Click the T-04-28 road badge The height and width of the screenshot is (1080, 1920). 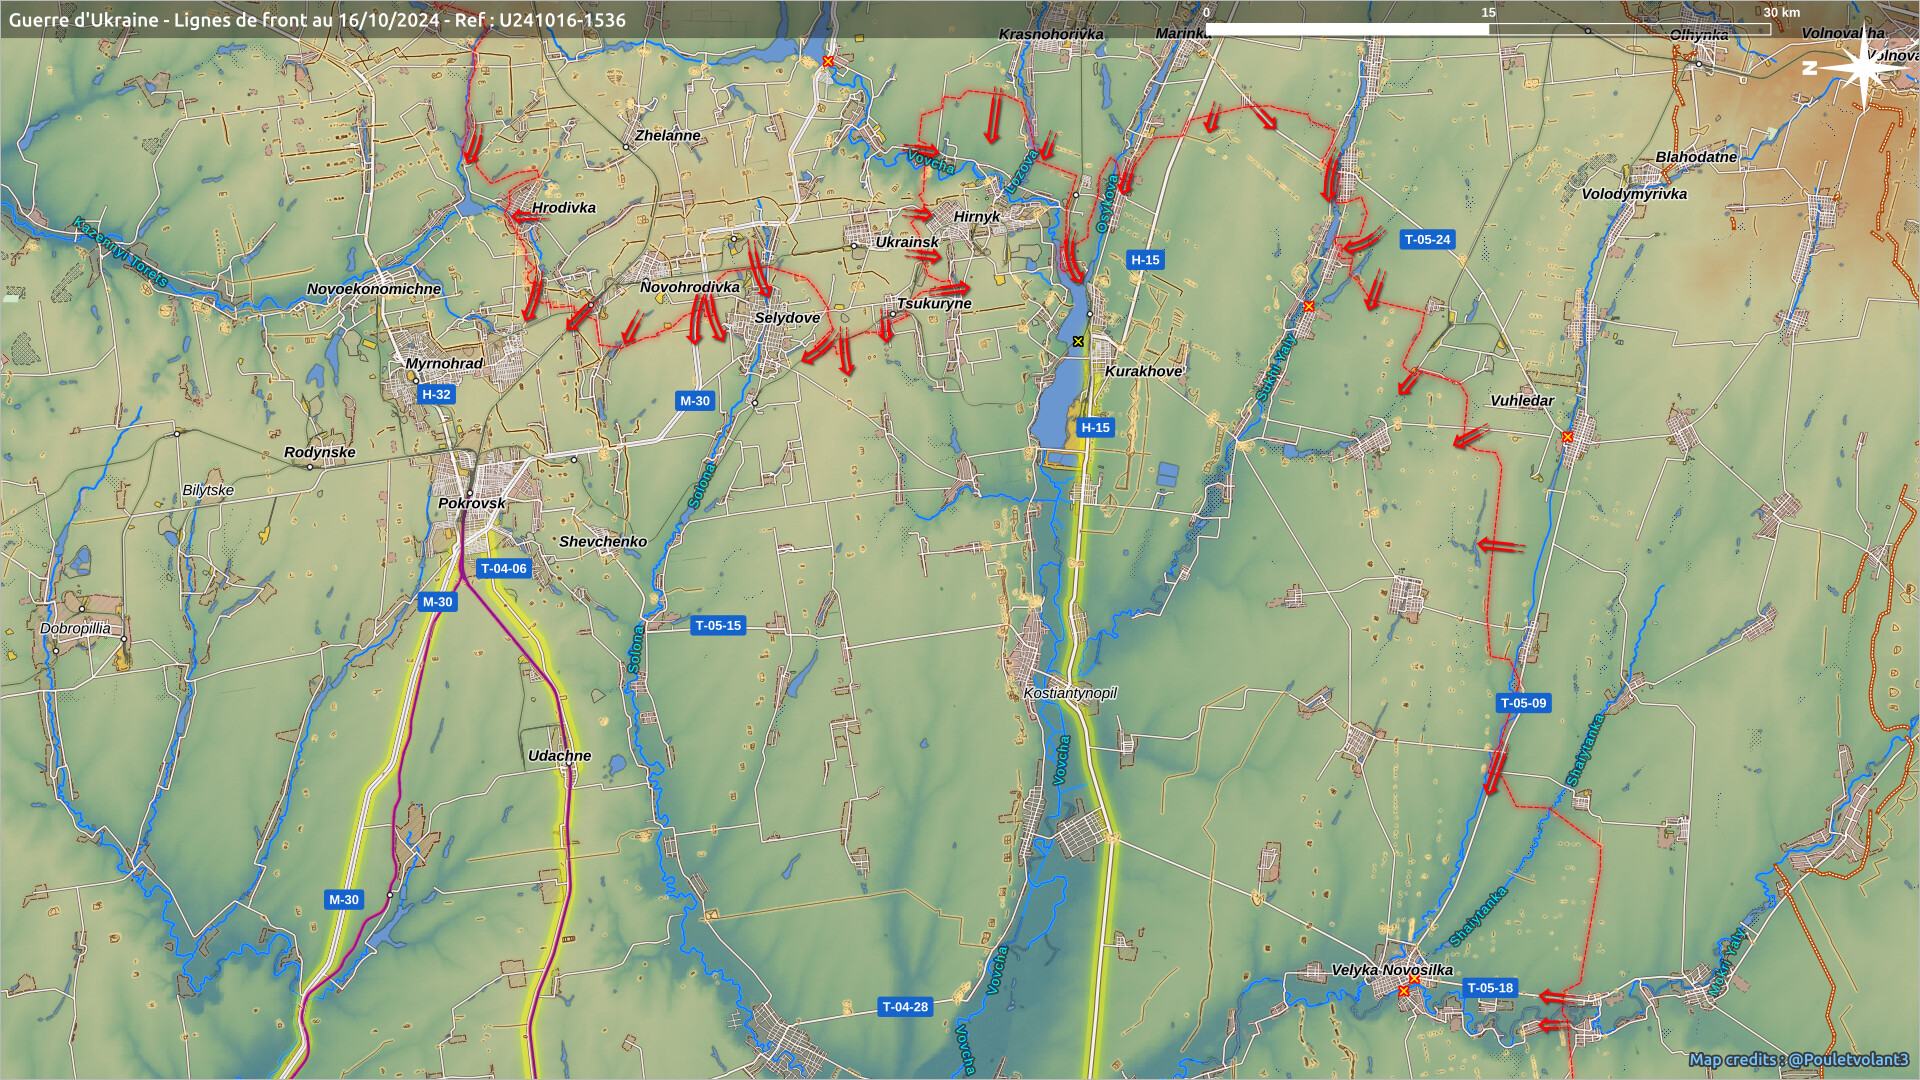point(905,1007)
